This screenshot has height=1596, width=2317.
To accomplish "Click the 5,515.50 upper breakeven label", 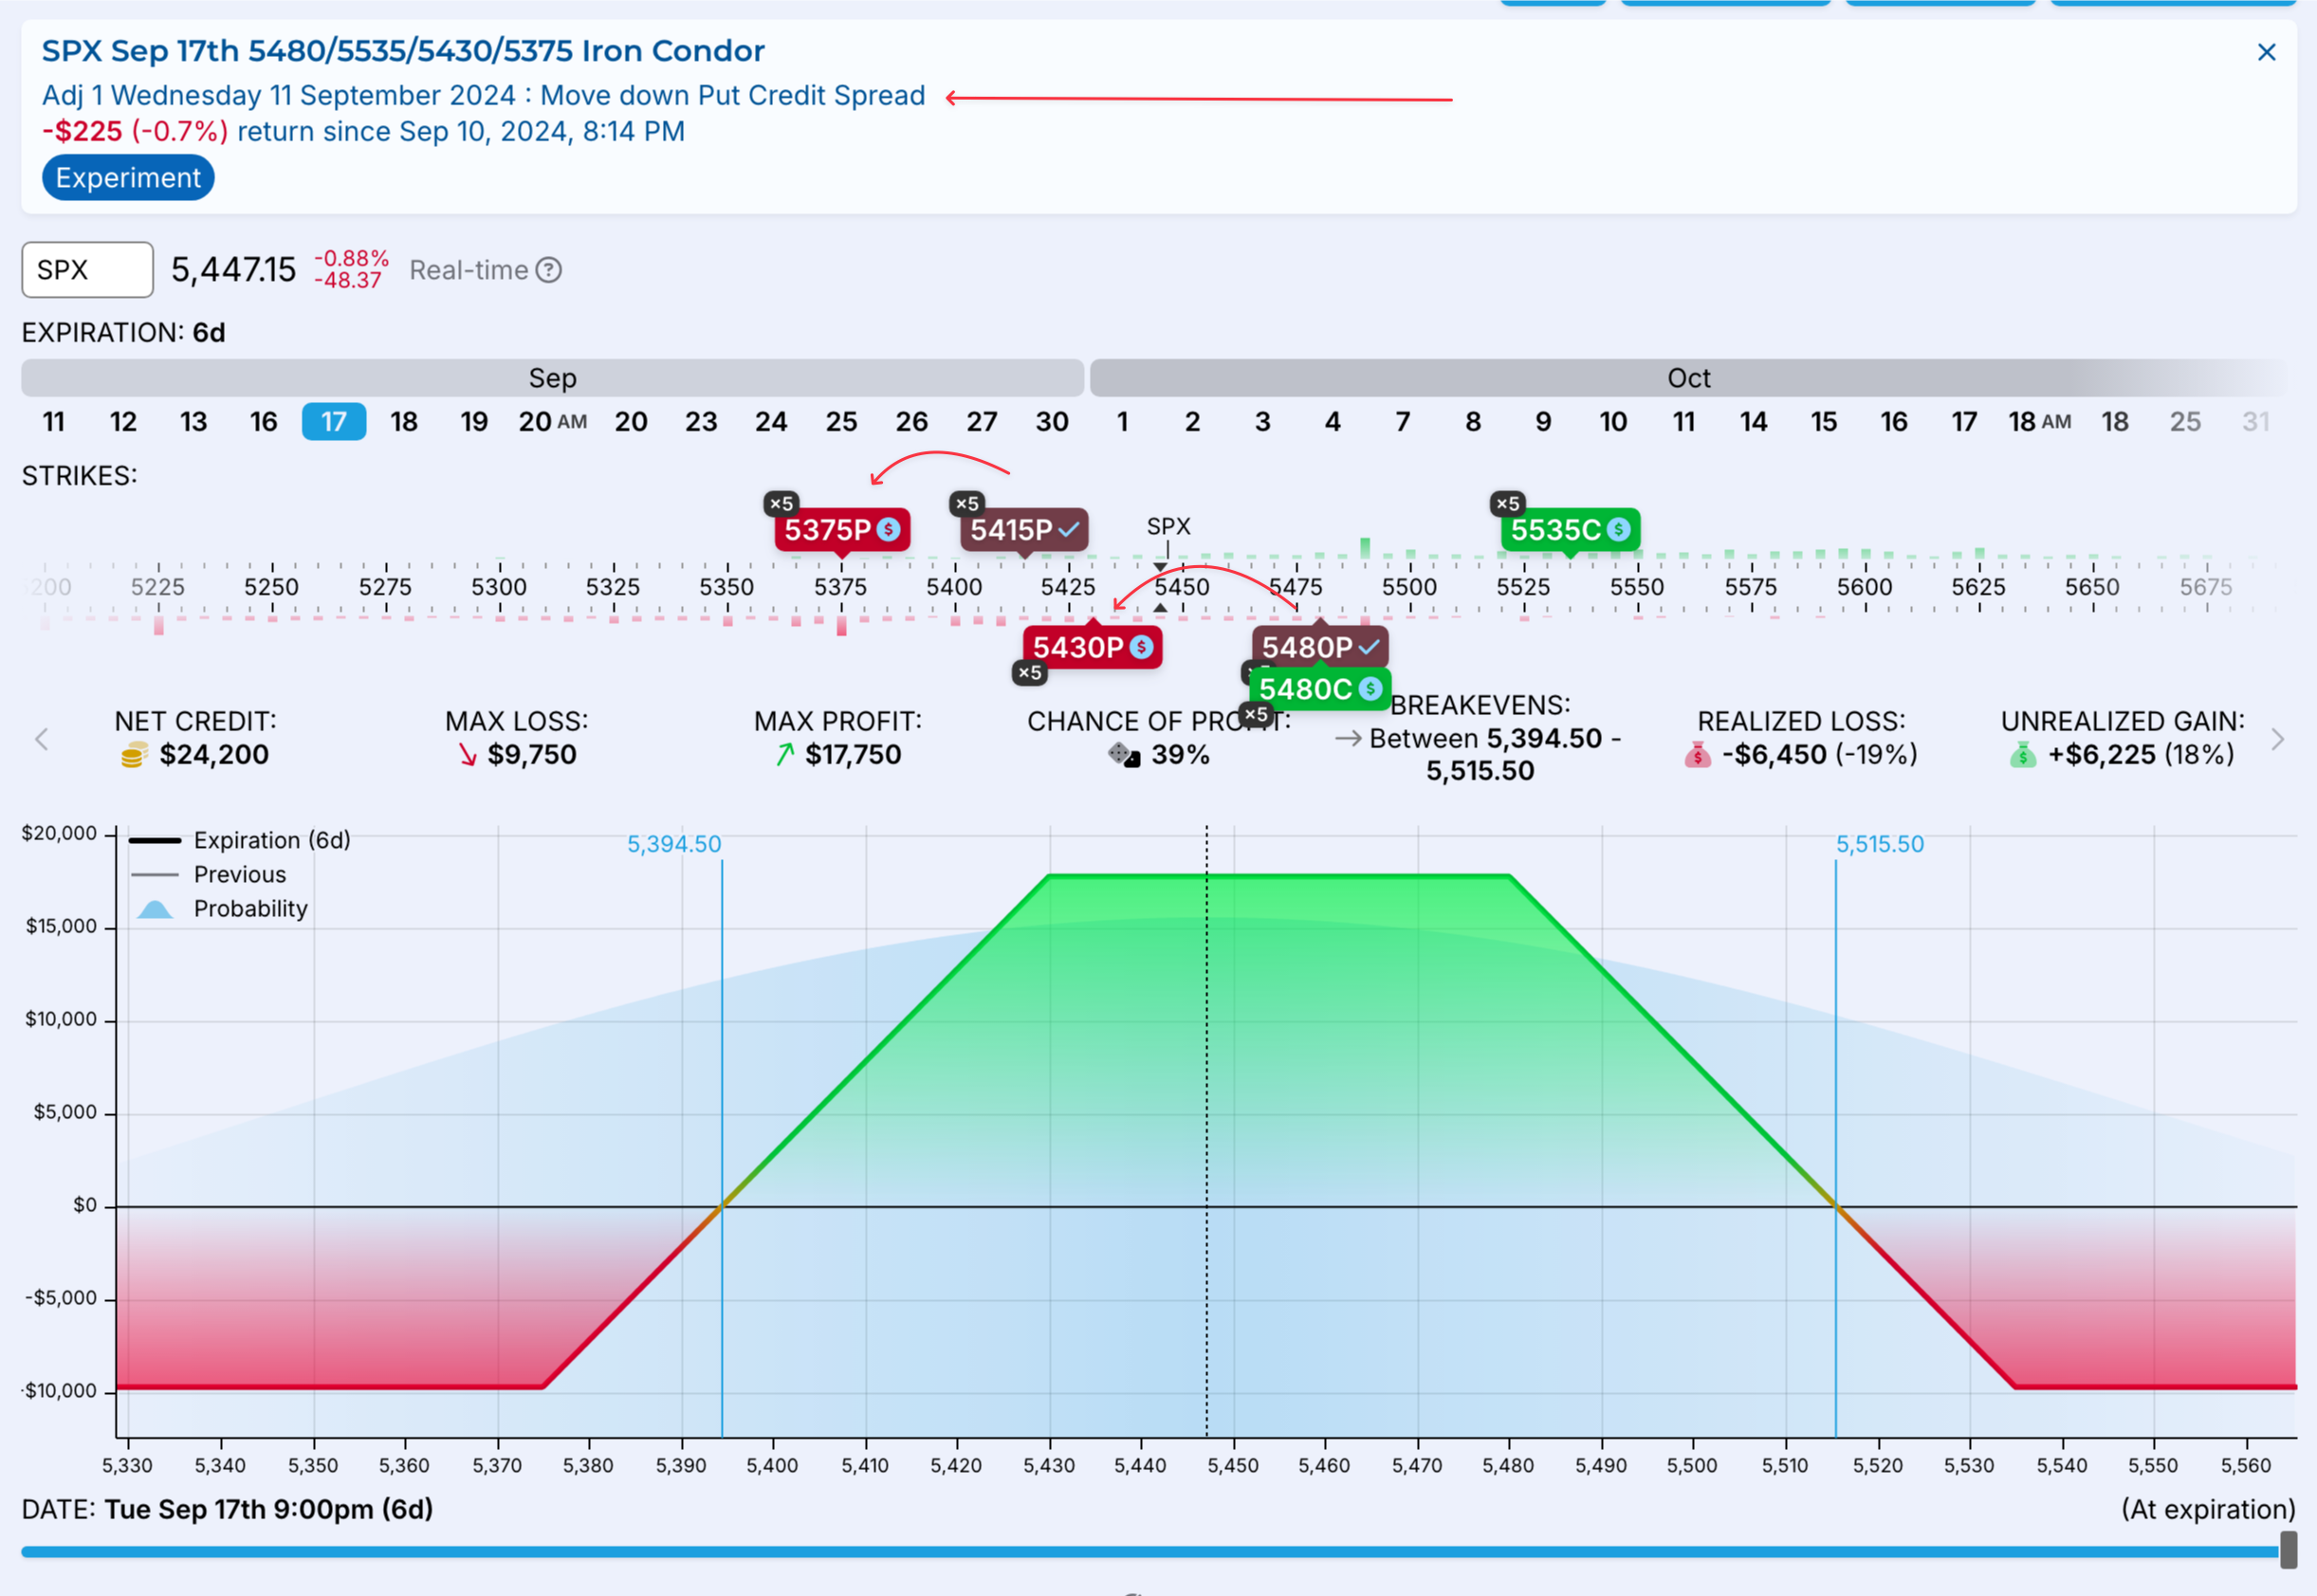I will [1879, 845].
